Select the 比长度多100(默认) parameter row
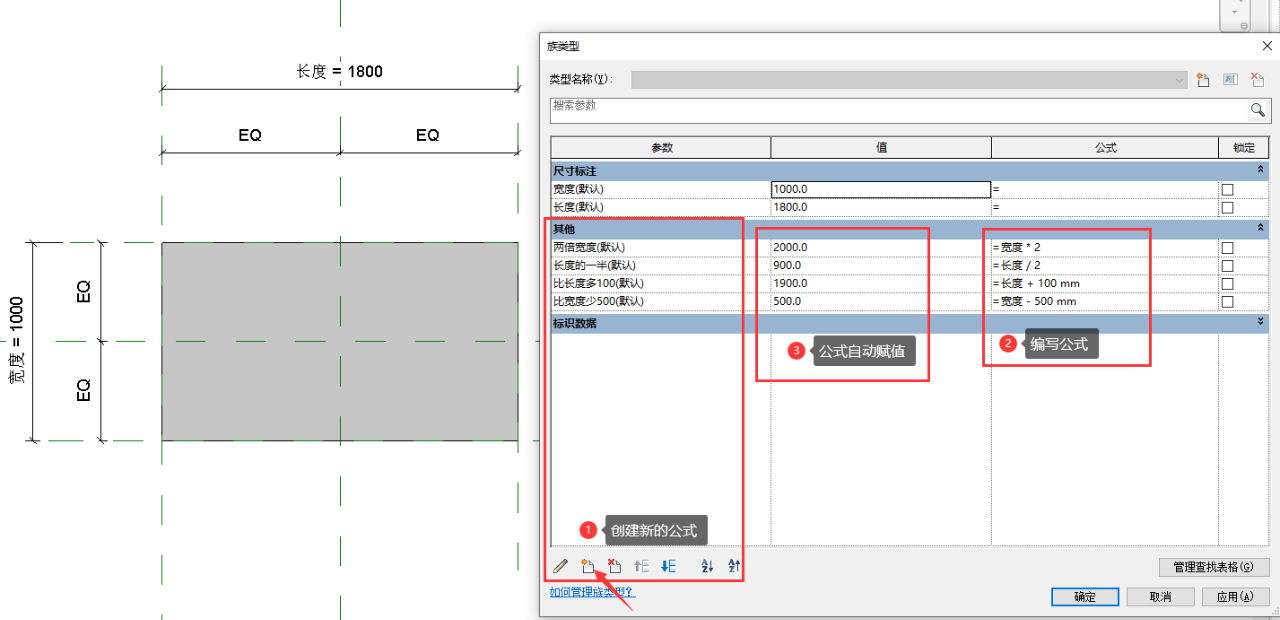This screenshot has width=1280, height=620. click(661, 283)
